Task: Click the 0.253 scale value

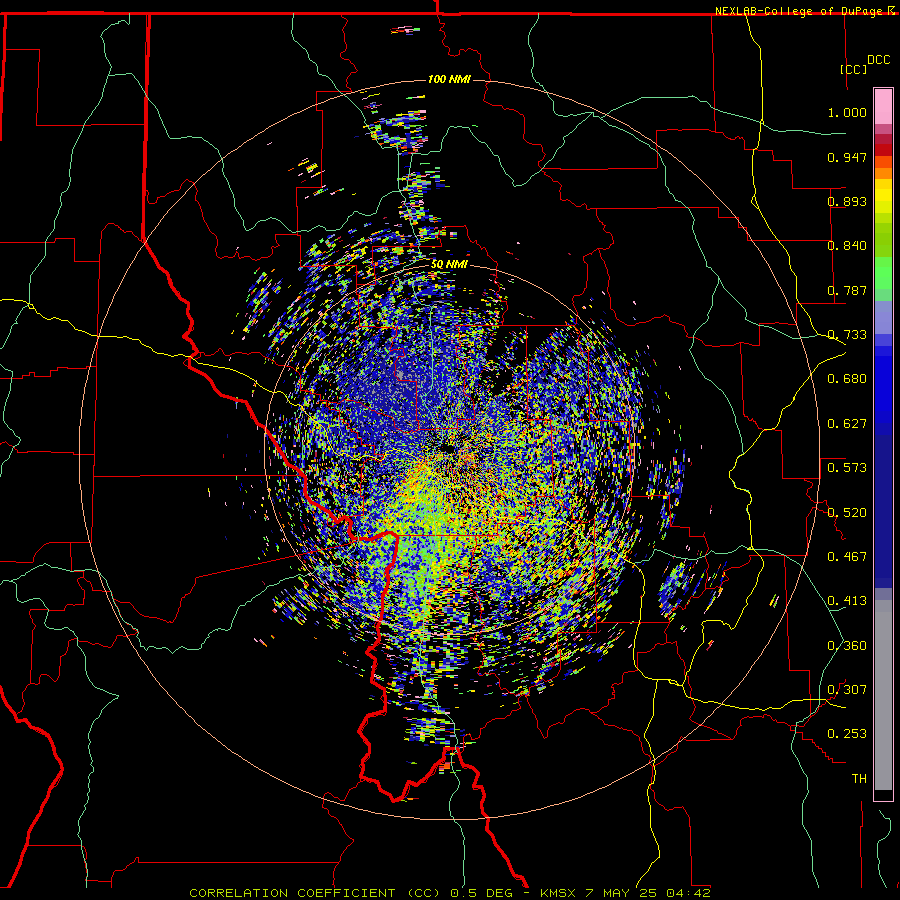Action: (x=847, y=734)
